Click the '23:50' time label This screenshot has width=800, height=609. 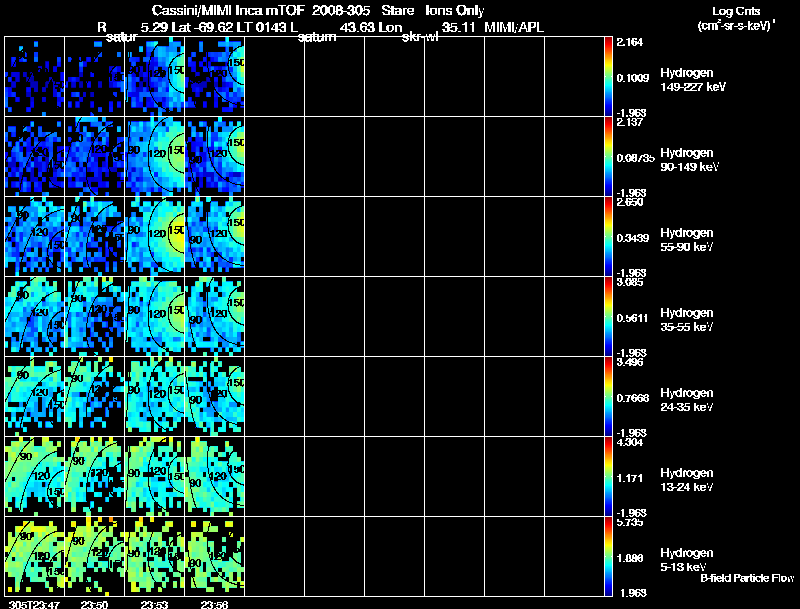pos(94,605)
